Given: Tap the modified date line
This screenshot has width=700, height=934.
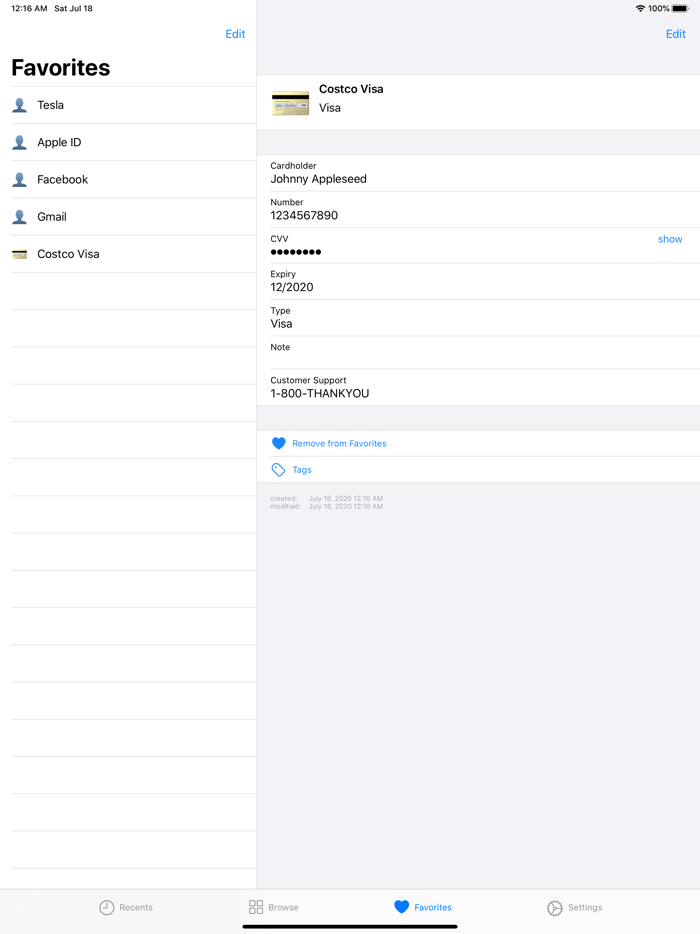Looking at the screenshot, I should coord(326,506).
